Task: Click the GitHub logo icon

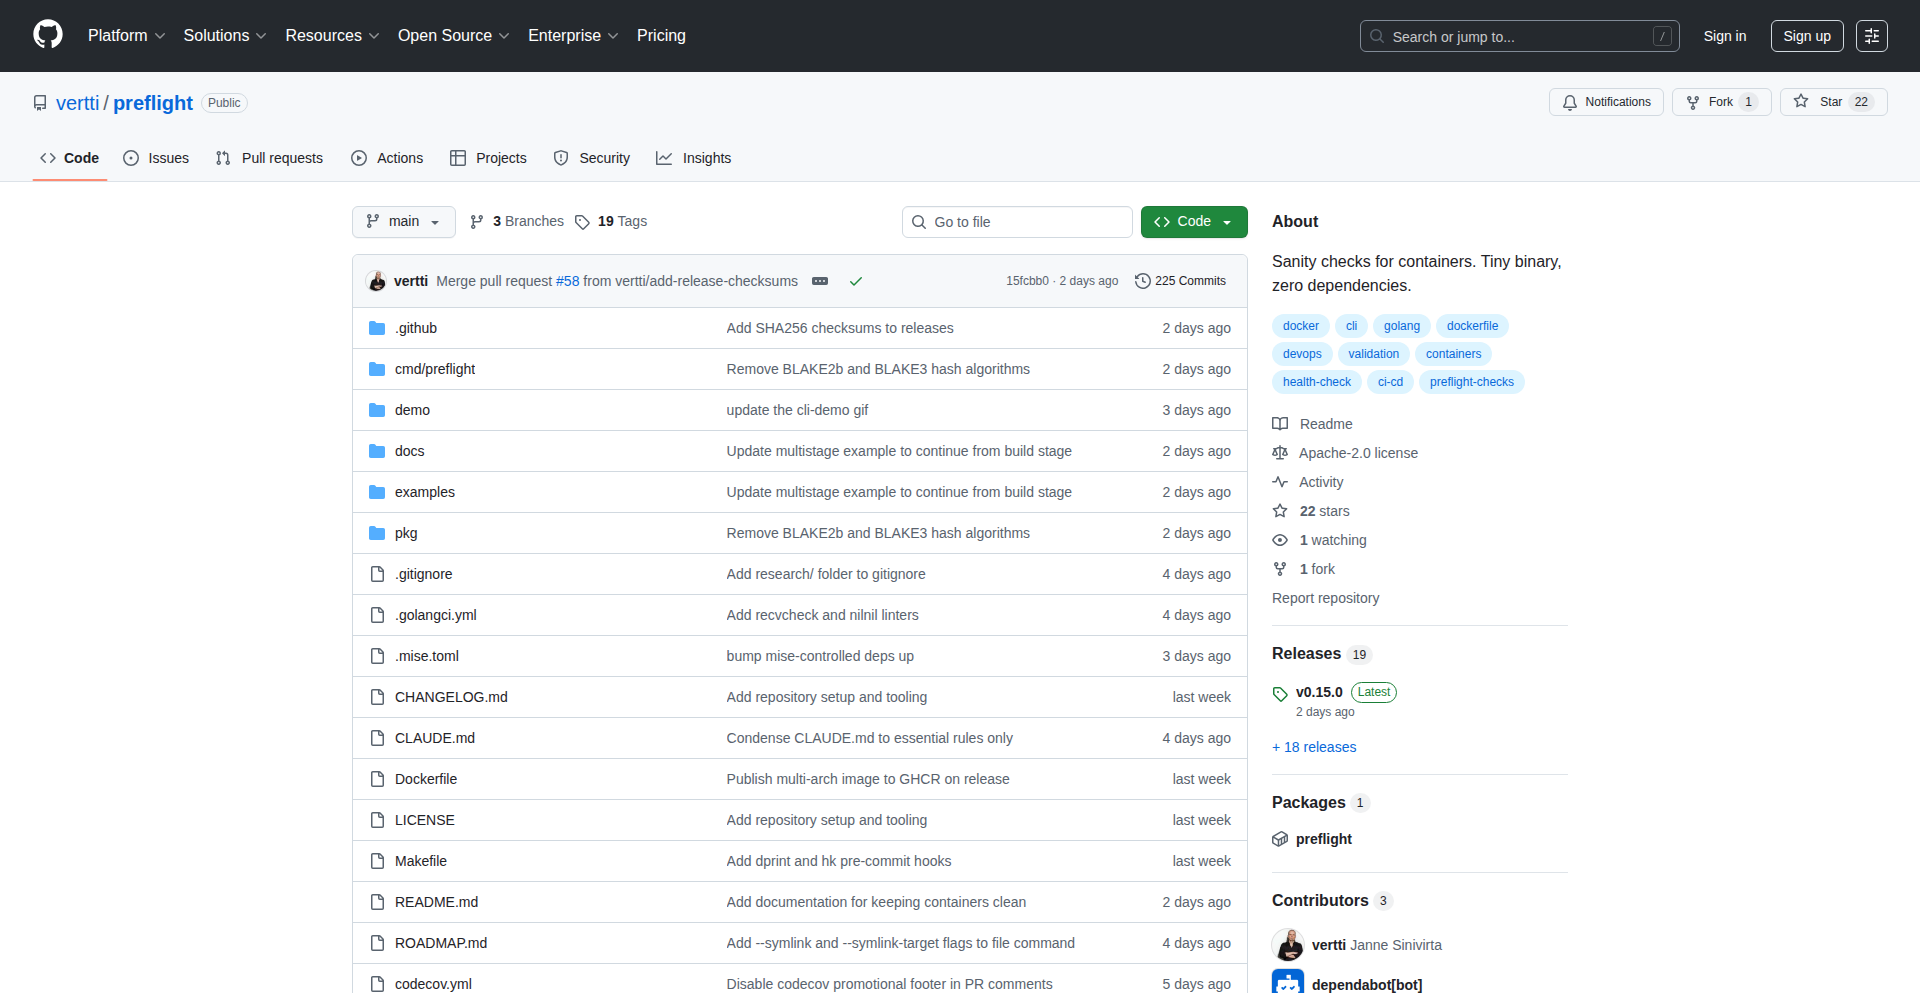Action: click(46, 35)
